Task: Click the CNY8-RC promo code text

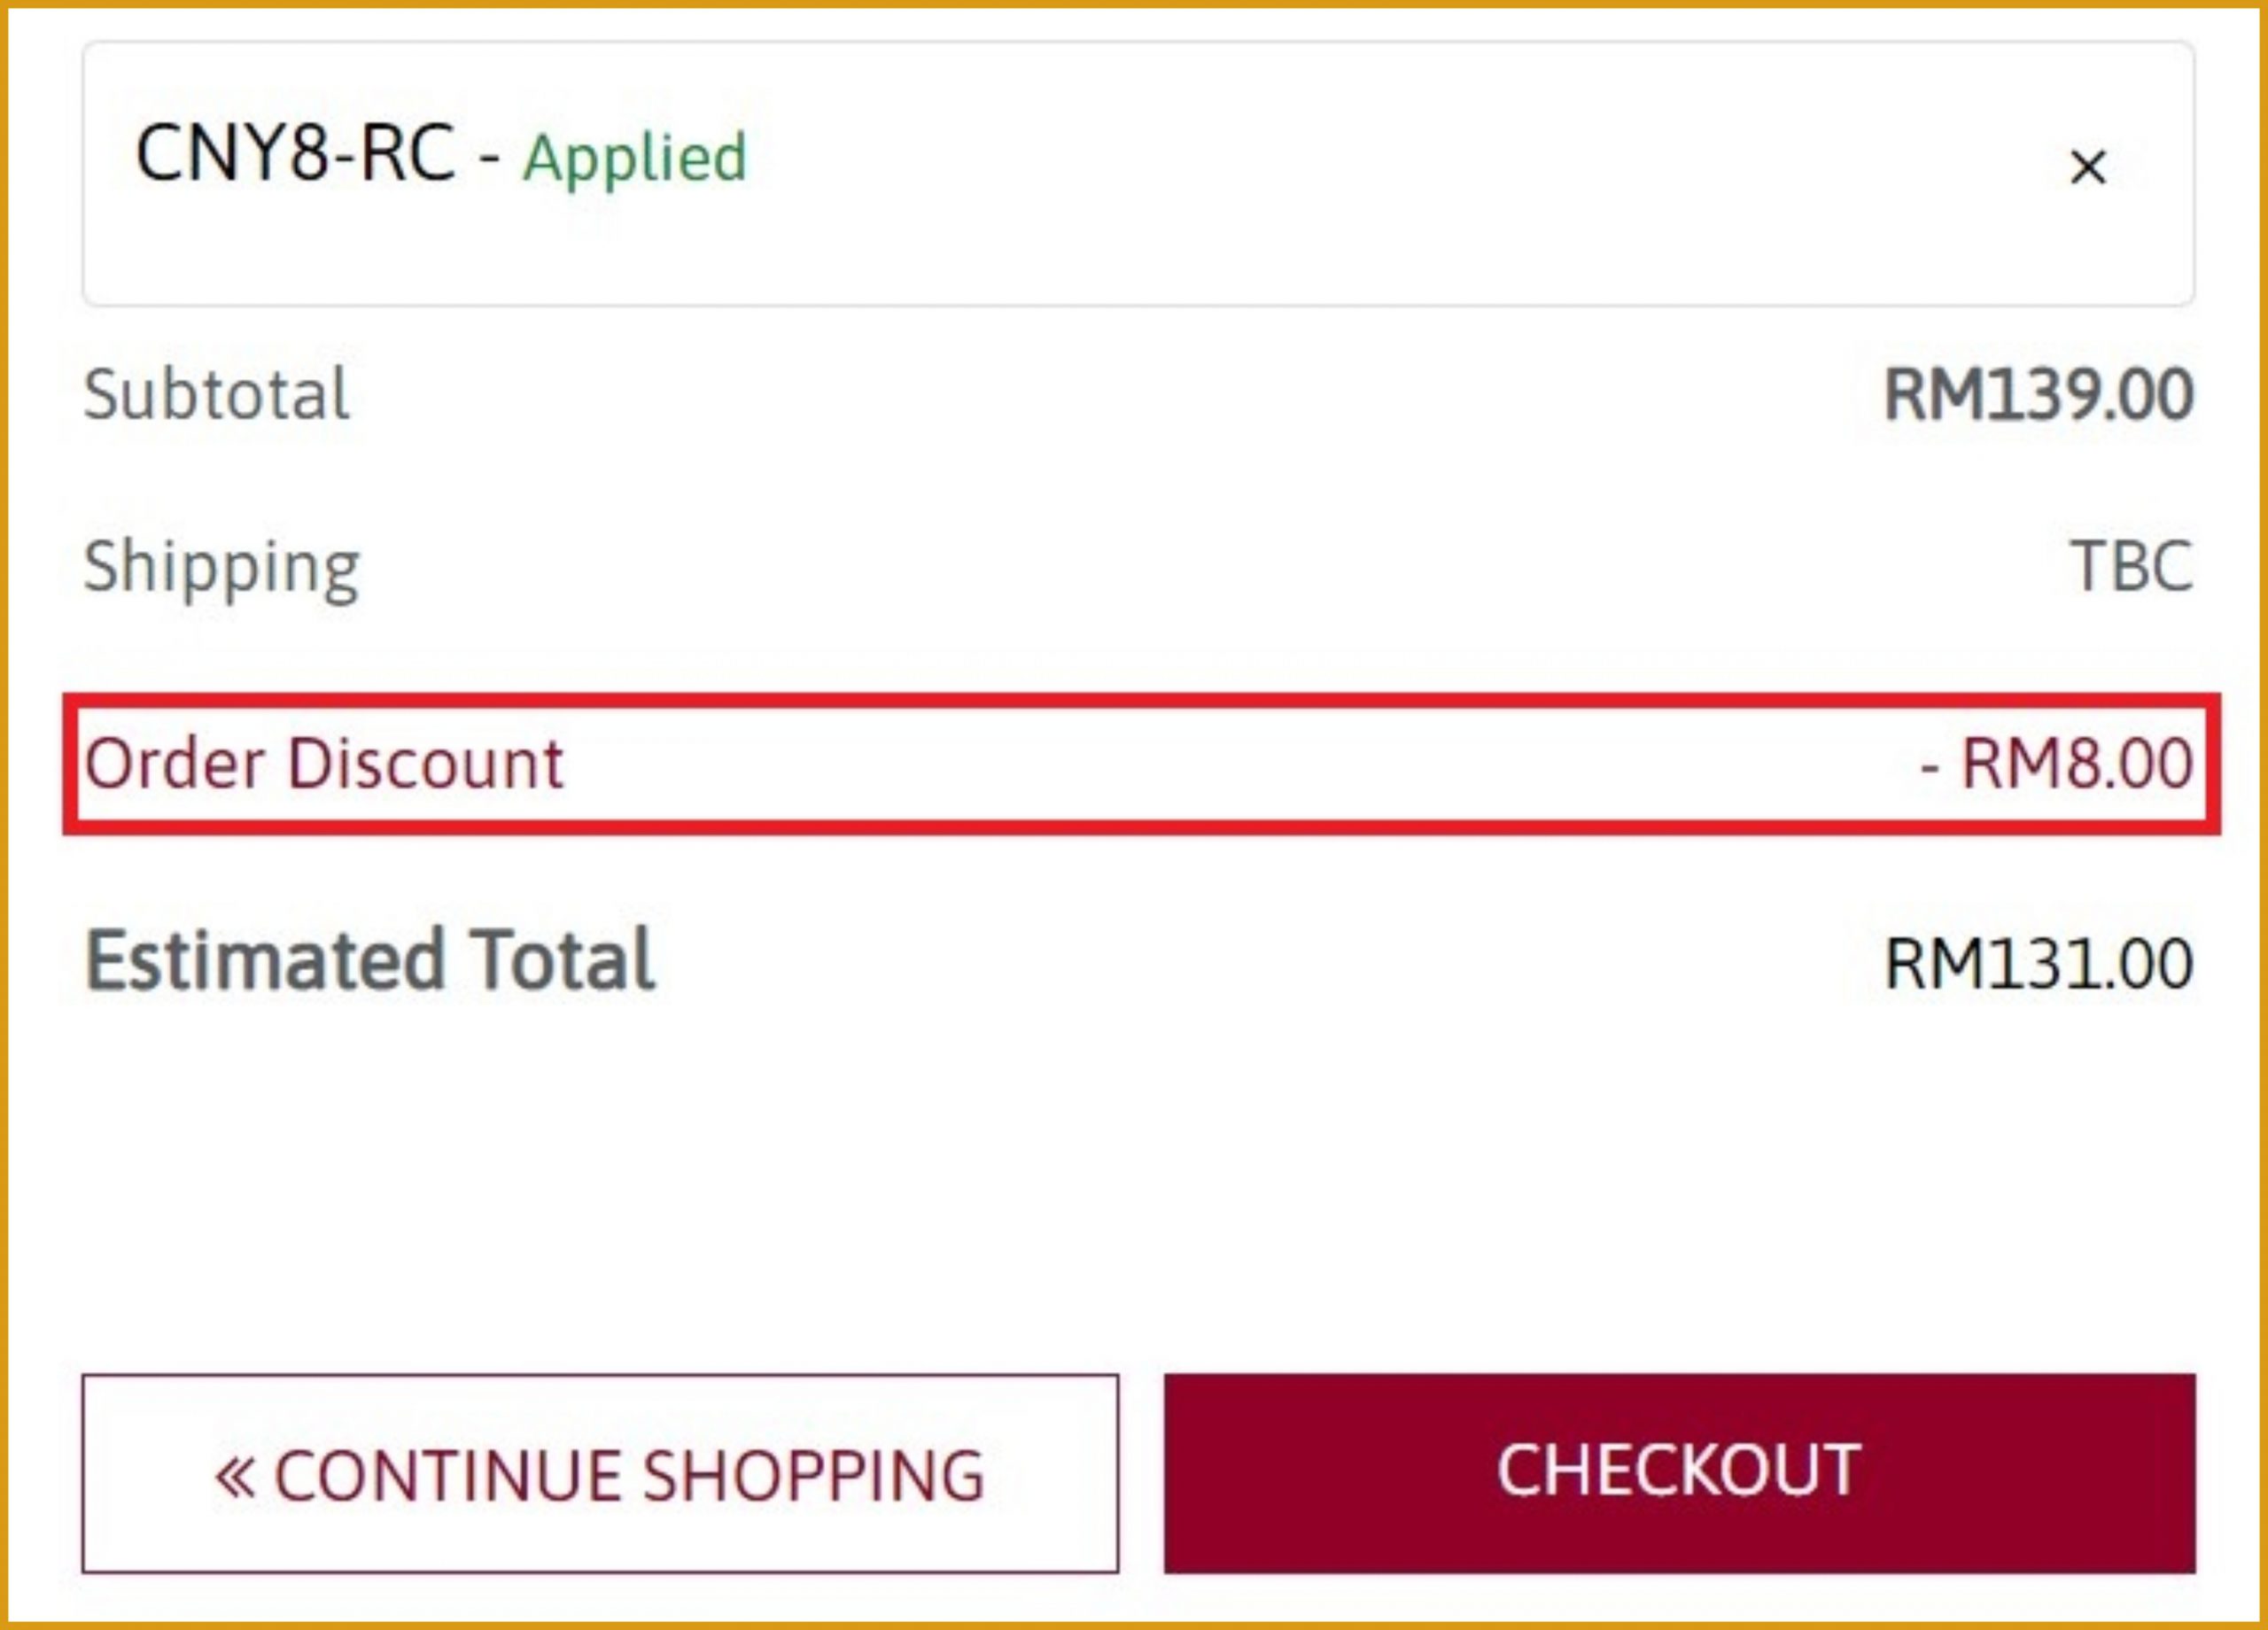Action: [295, 155]
